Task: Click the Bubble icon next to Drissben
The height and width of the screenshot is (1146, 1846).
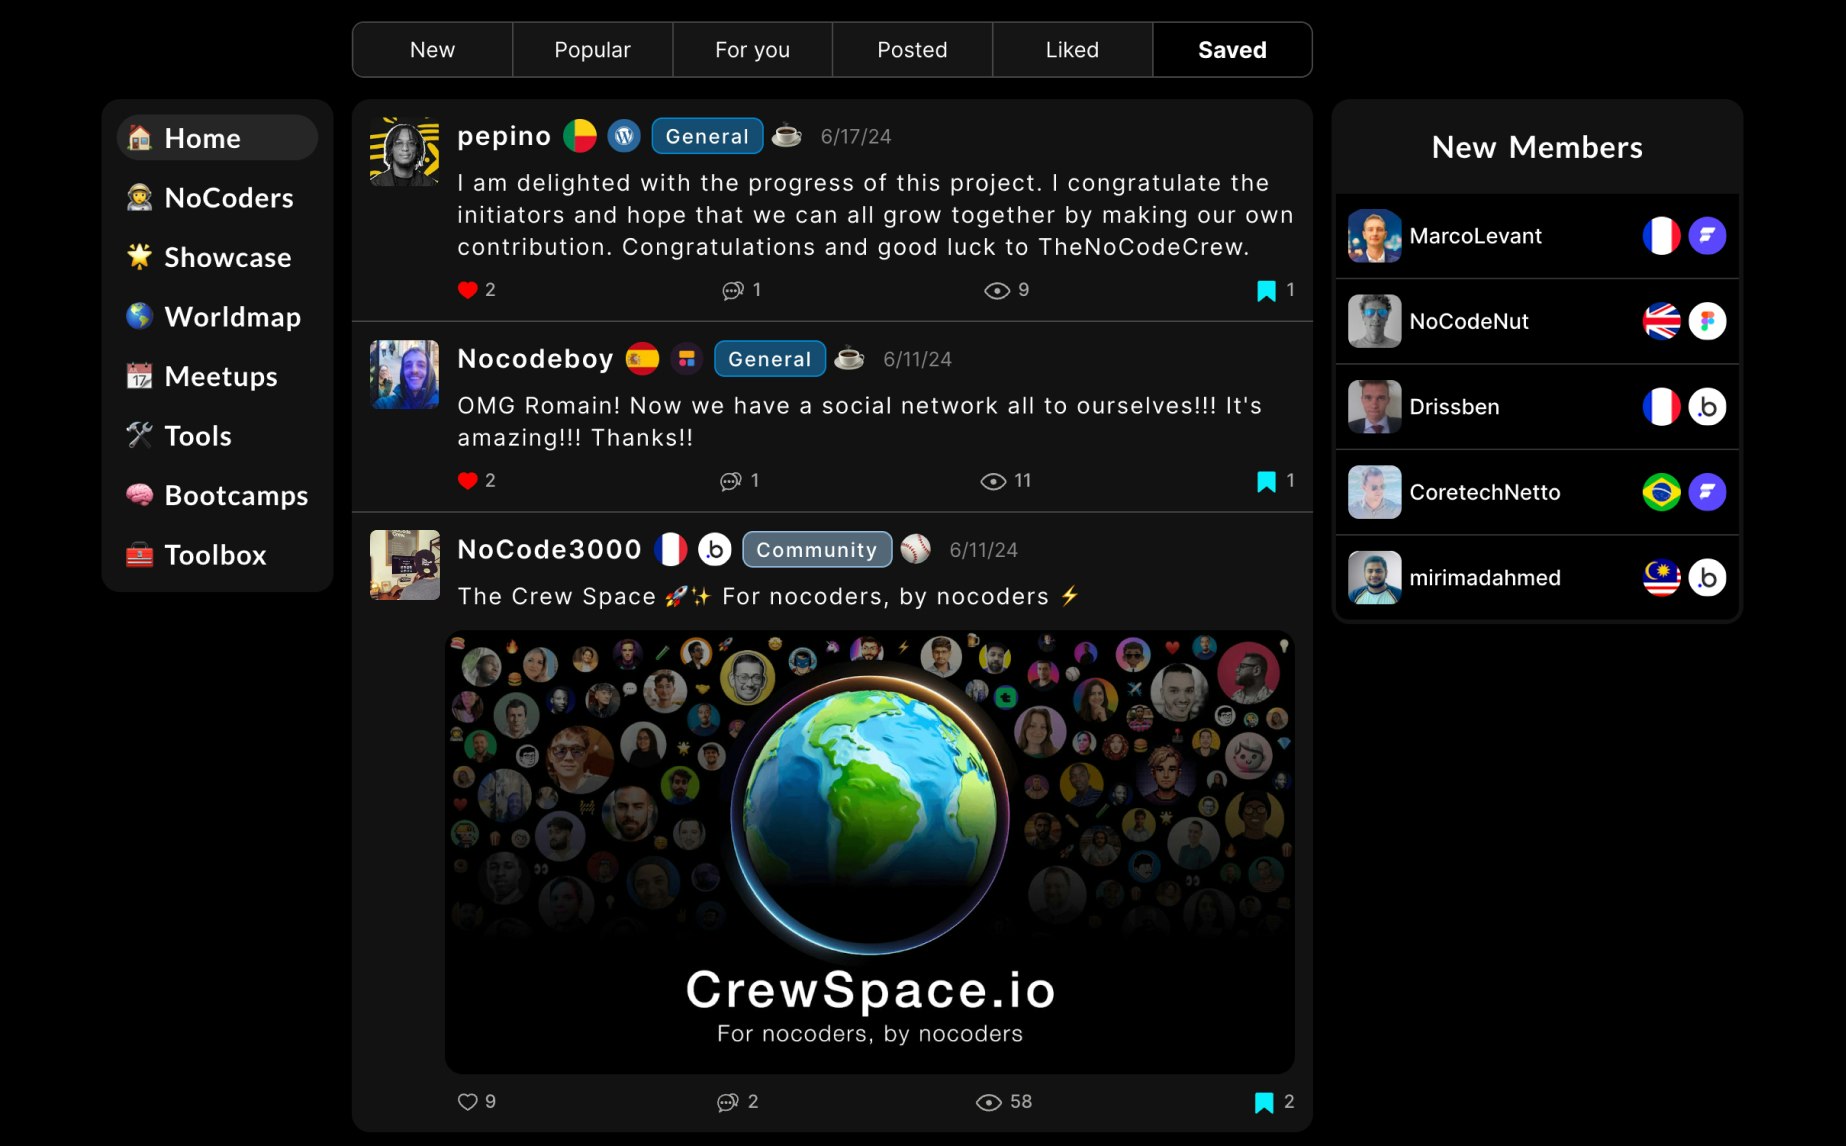Action: [x=1707, y=407]
